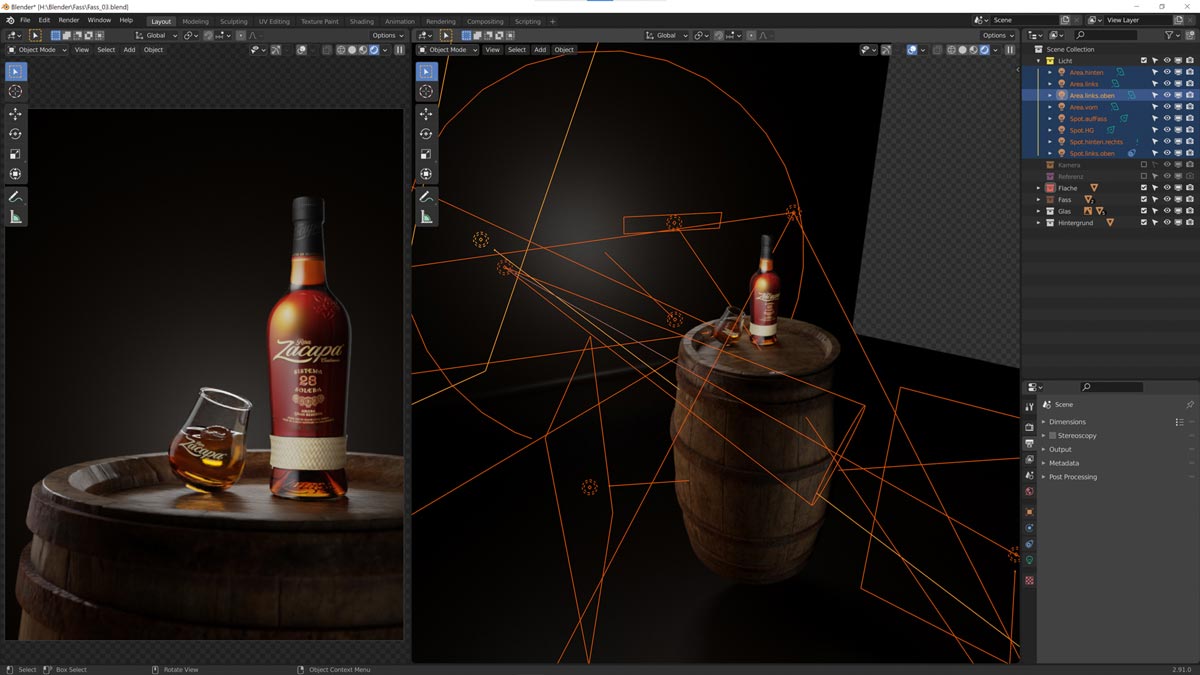The width and height of the screenshot is (1200, 675).
Task: Open Global orientation dropdown in left header
Action: coord(156,35)
